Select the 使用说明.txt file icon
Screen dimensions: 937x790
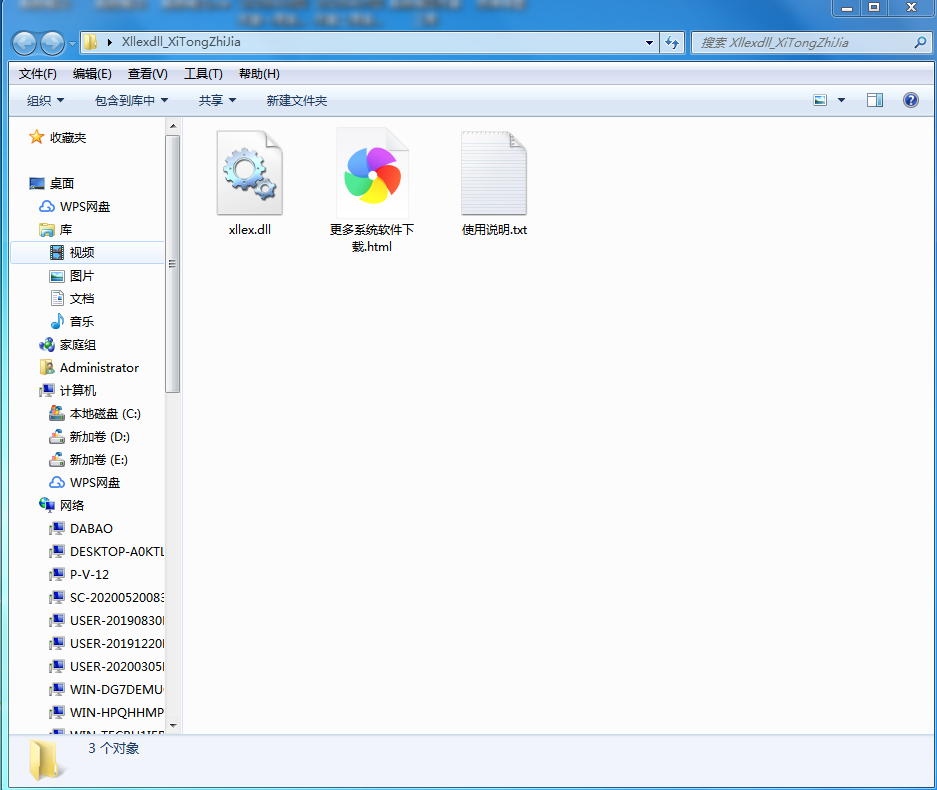pyautogui.click(x=494, y=173)
